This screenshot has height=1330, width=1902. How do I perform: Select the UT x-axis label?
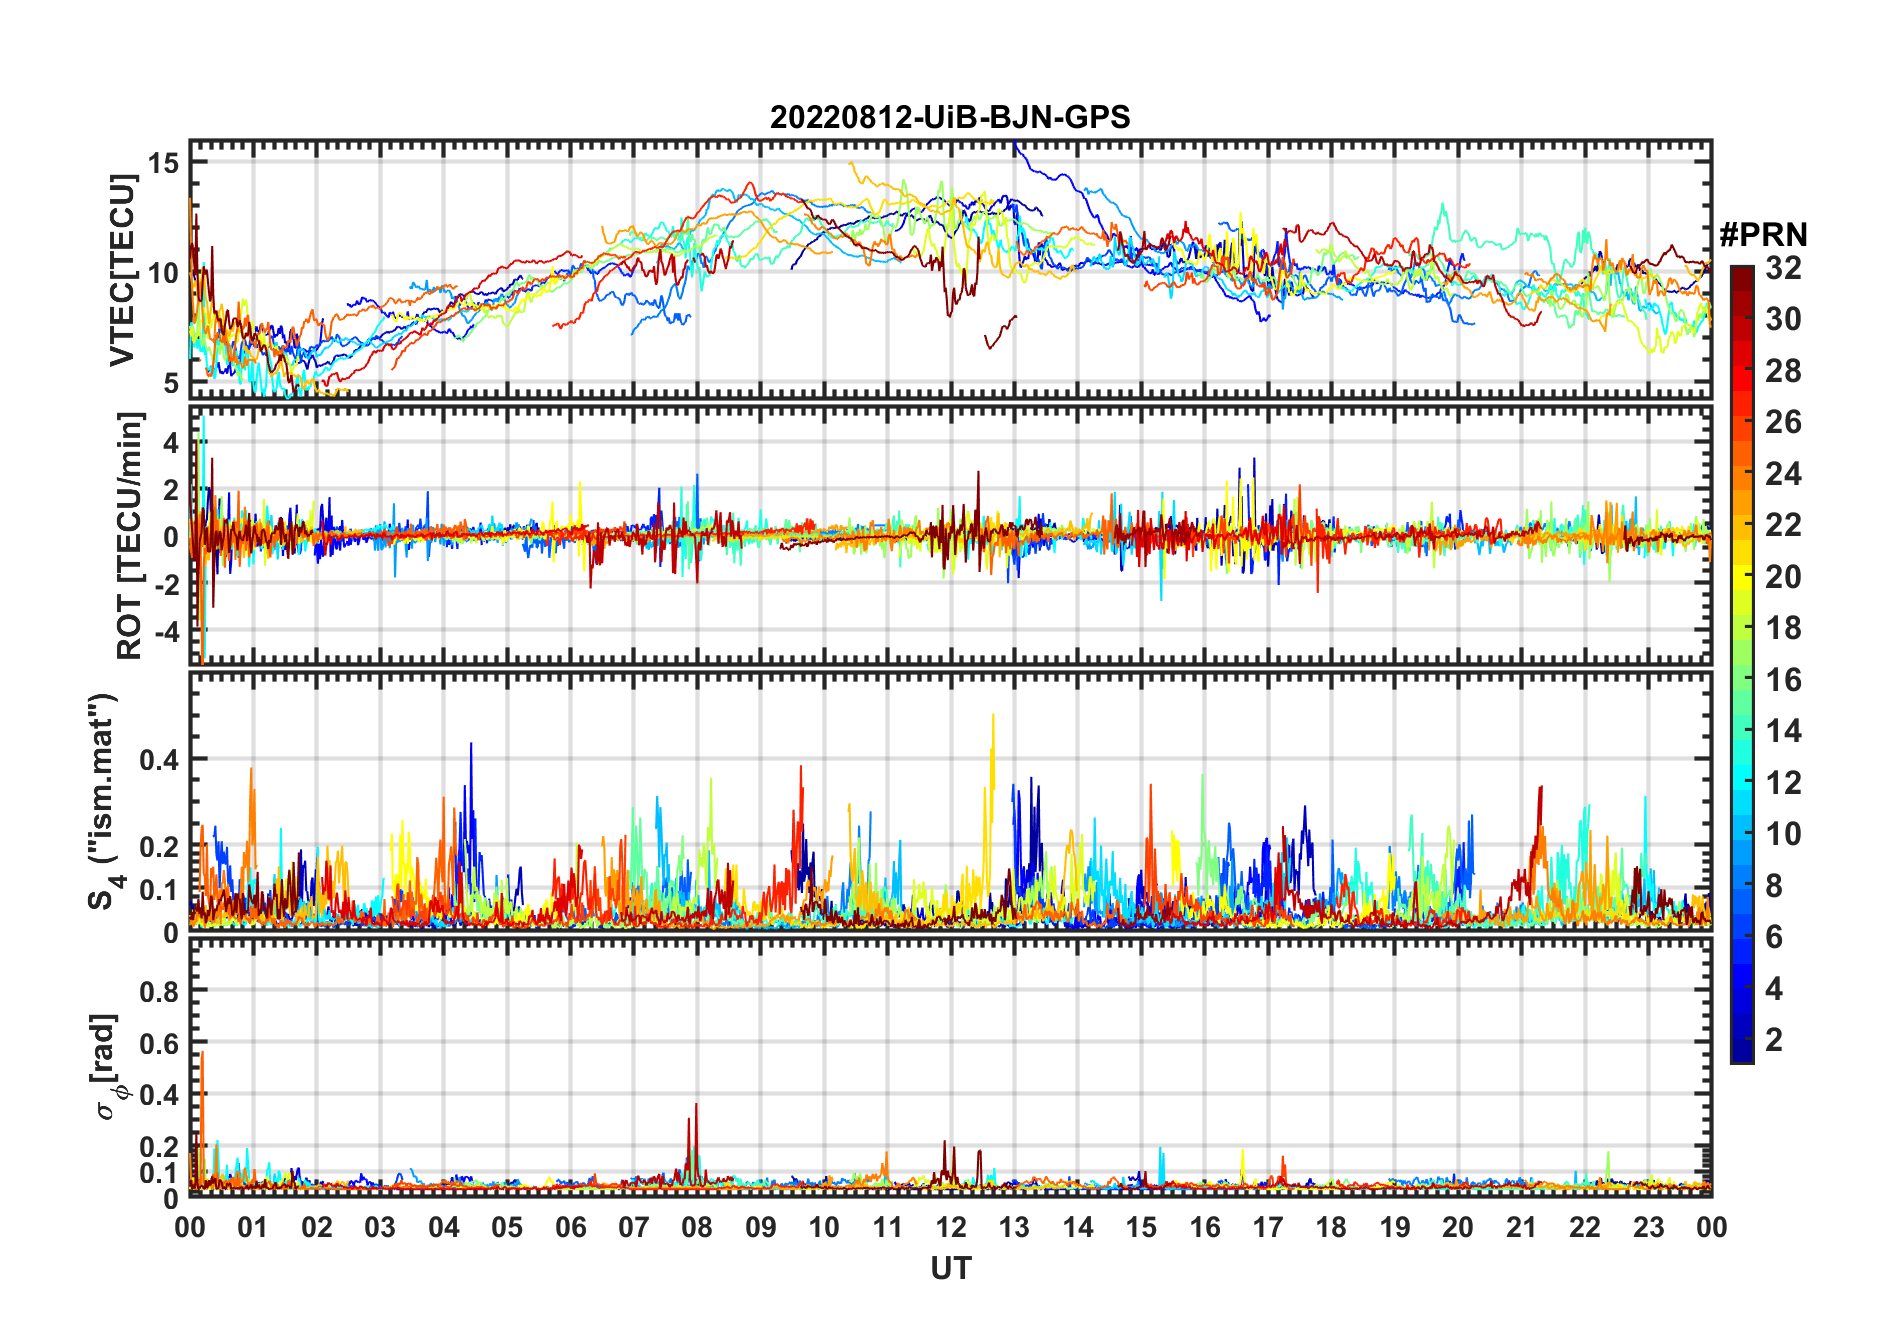(951, 1269)
